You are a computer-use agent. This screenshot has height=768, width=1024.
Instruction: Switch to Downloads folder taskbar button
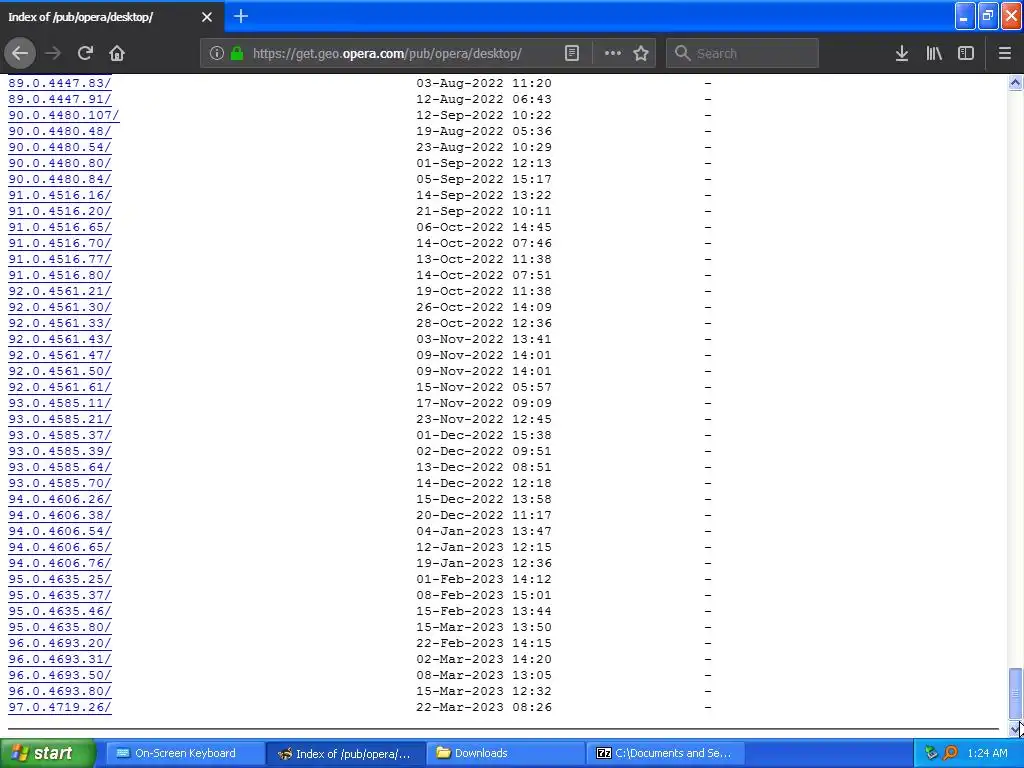click(x=504, y=754)
